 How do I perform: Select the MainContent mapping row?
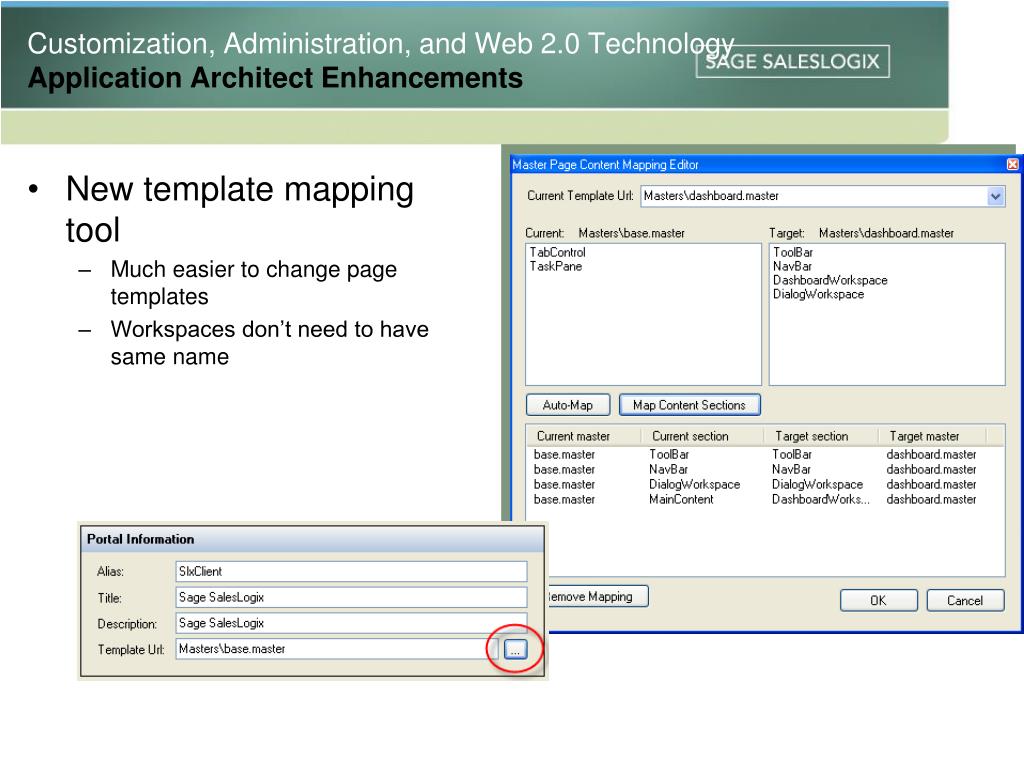(x=755, y=500)
